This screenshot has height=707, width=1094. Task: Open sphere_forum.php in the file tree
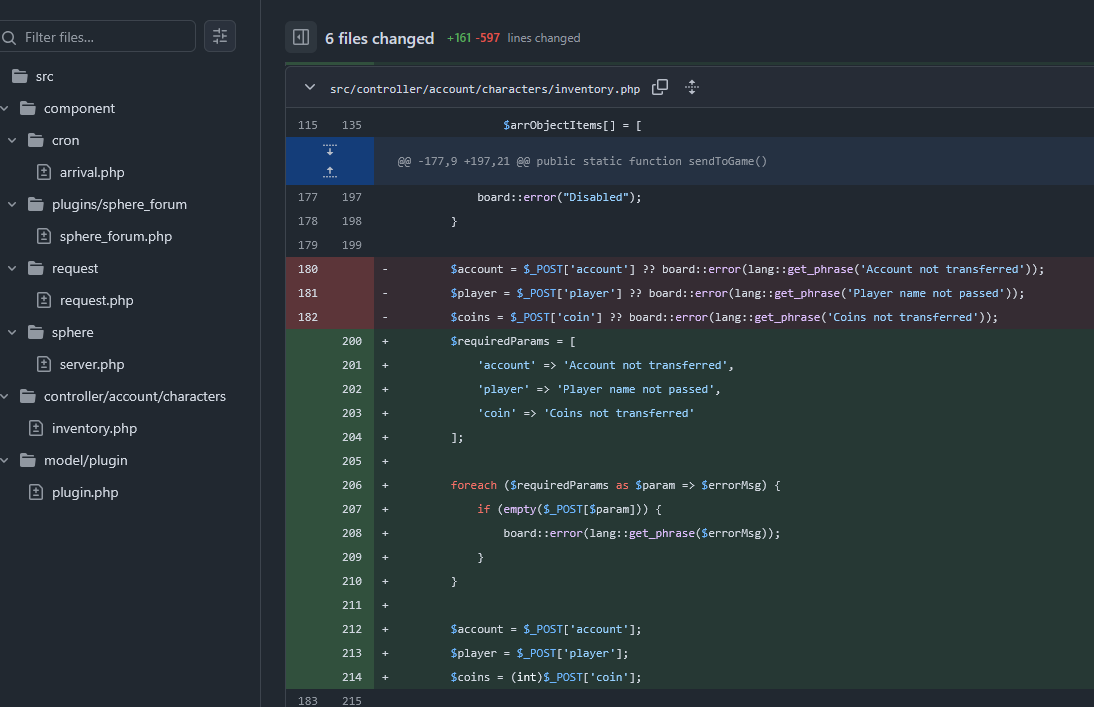[116, 237]
